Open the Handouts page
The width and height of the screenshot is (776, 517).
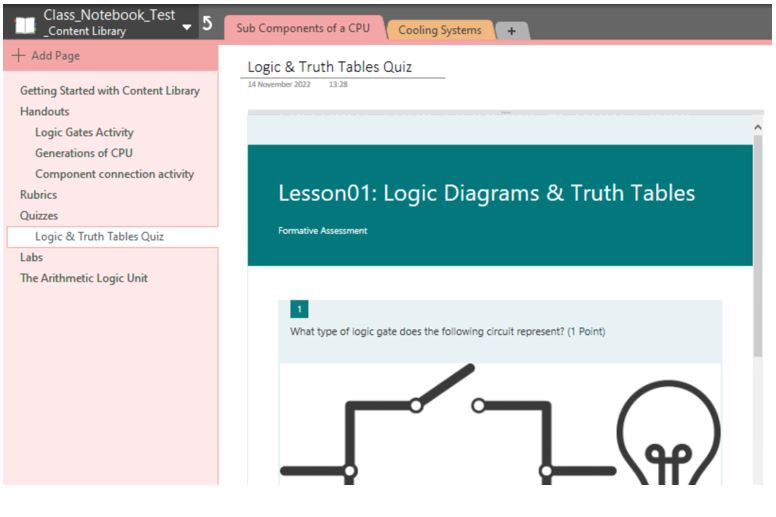pos(45,111)
